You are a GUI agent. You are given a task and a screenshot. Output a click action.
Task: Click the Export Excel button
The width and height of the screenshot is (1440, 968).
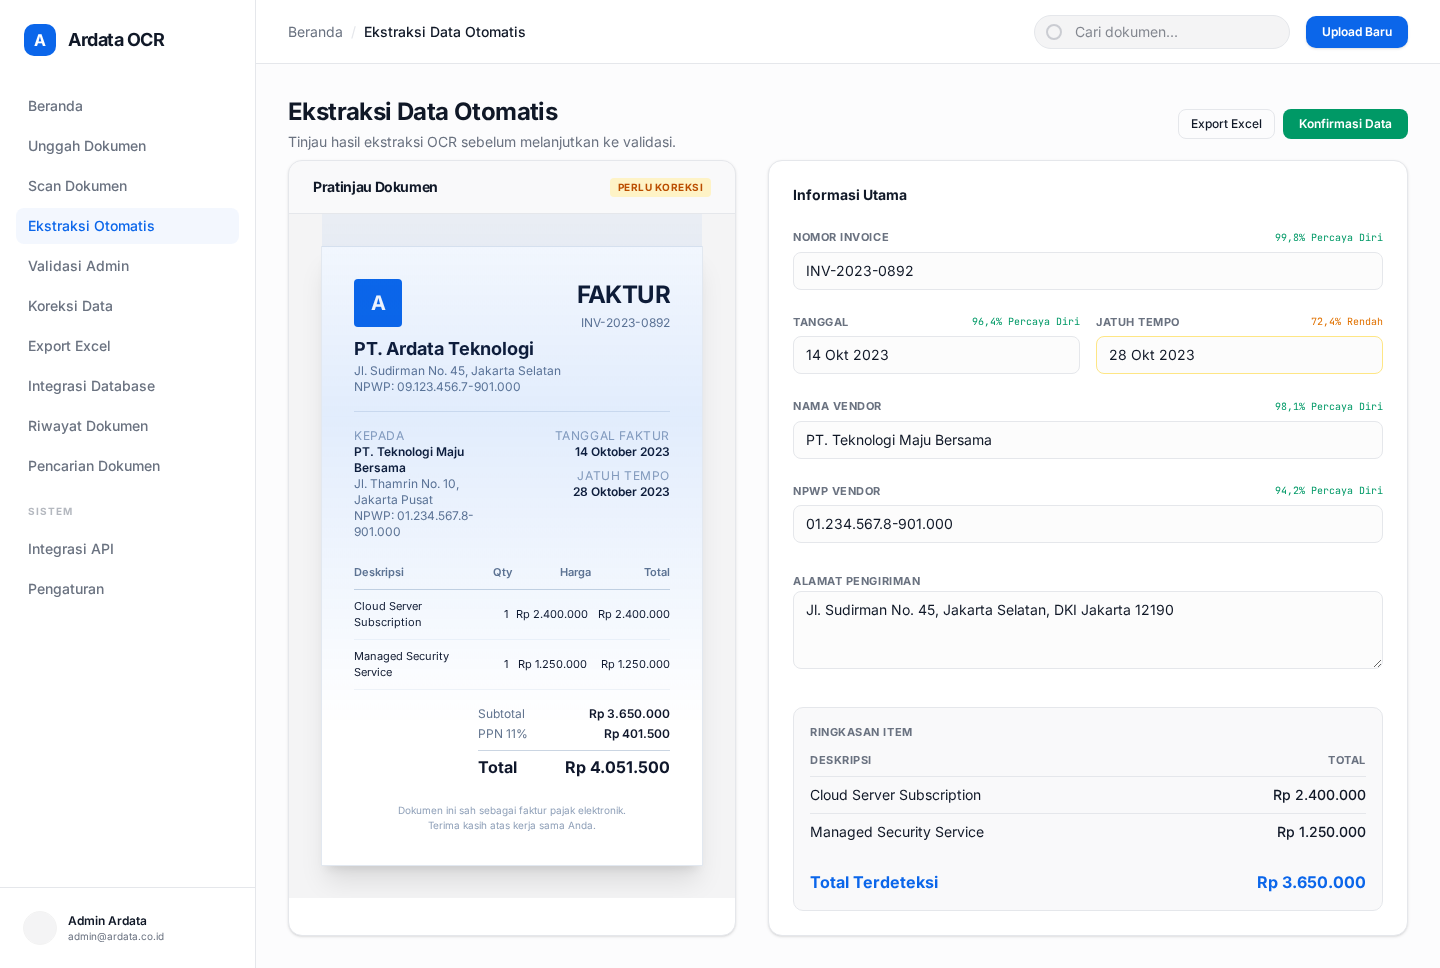click(x=1226, y=124)
